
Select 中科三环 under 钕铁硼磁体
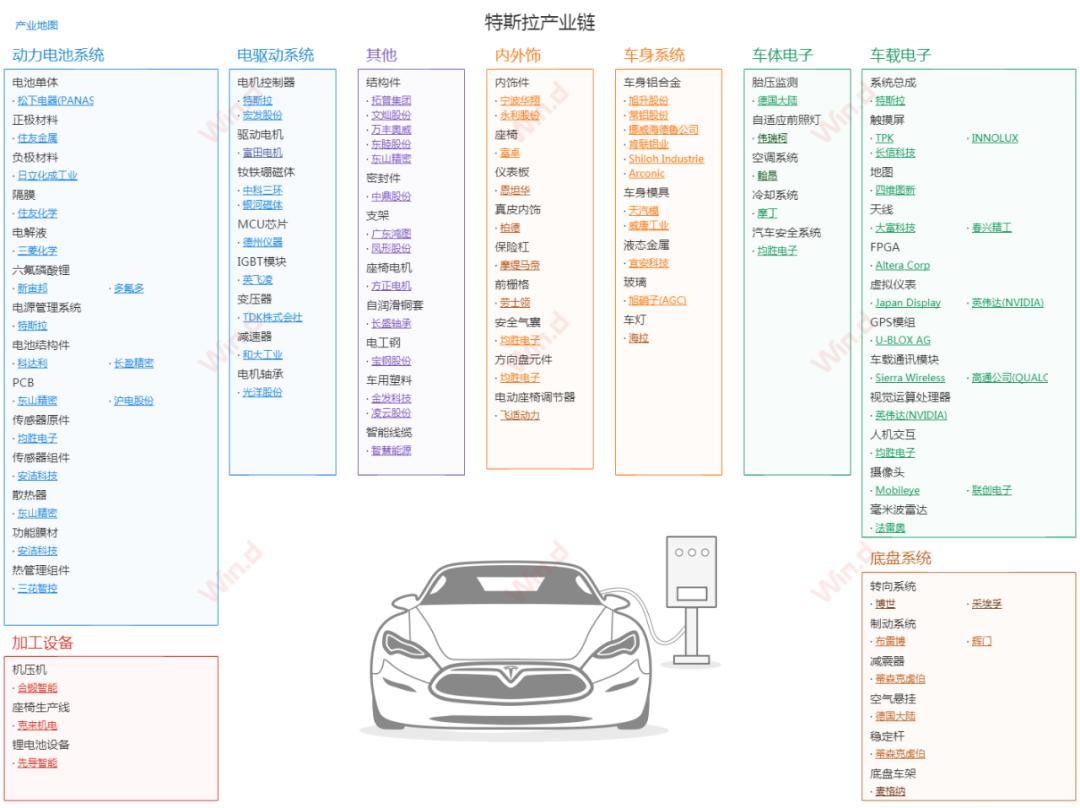(262, 190)
